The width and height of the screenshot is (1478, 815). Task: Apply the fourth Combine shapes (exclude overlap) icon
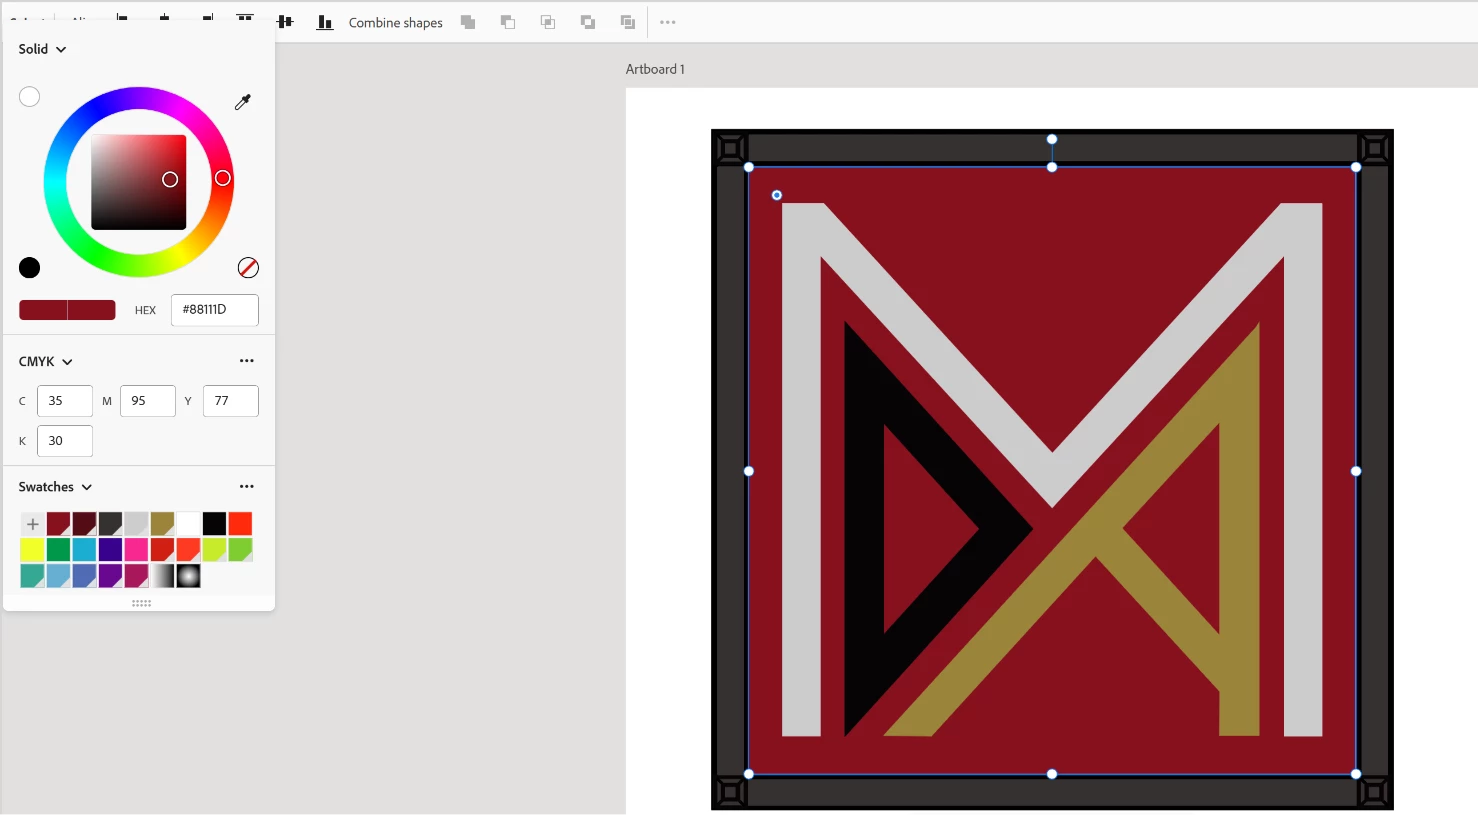(x=588, y=22)
